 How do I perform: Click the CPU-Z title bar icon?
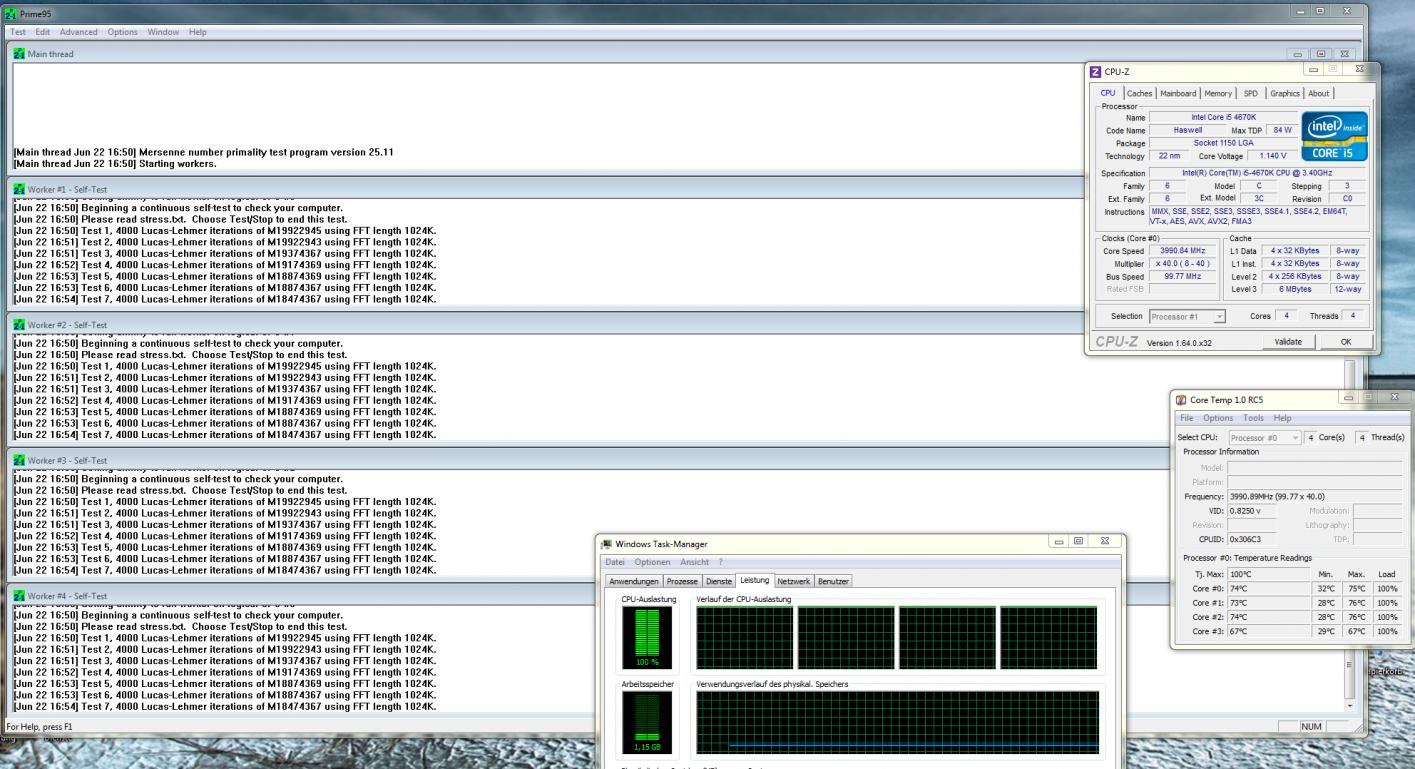tap(1096, 71)
